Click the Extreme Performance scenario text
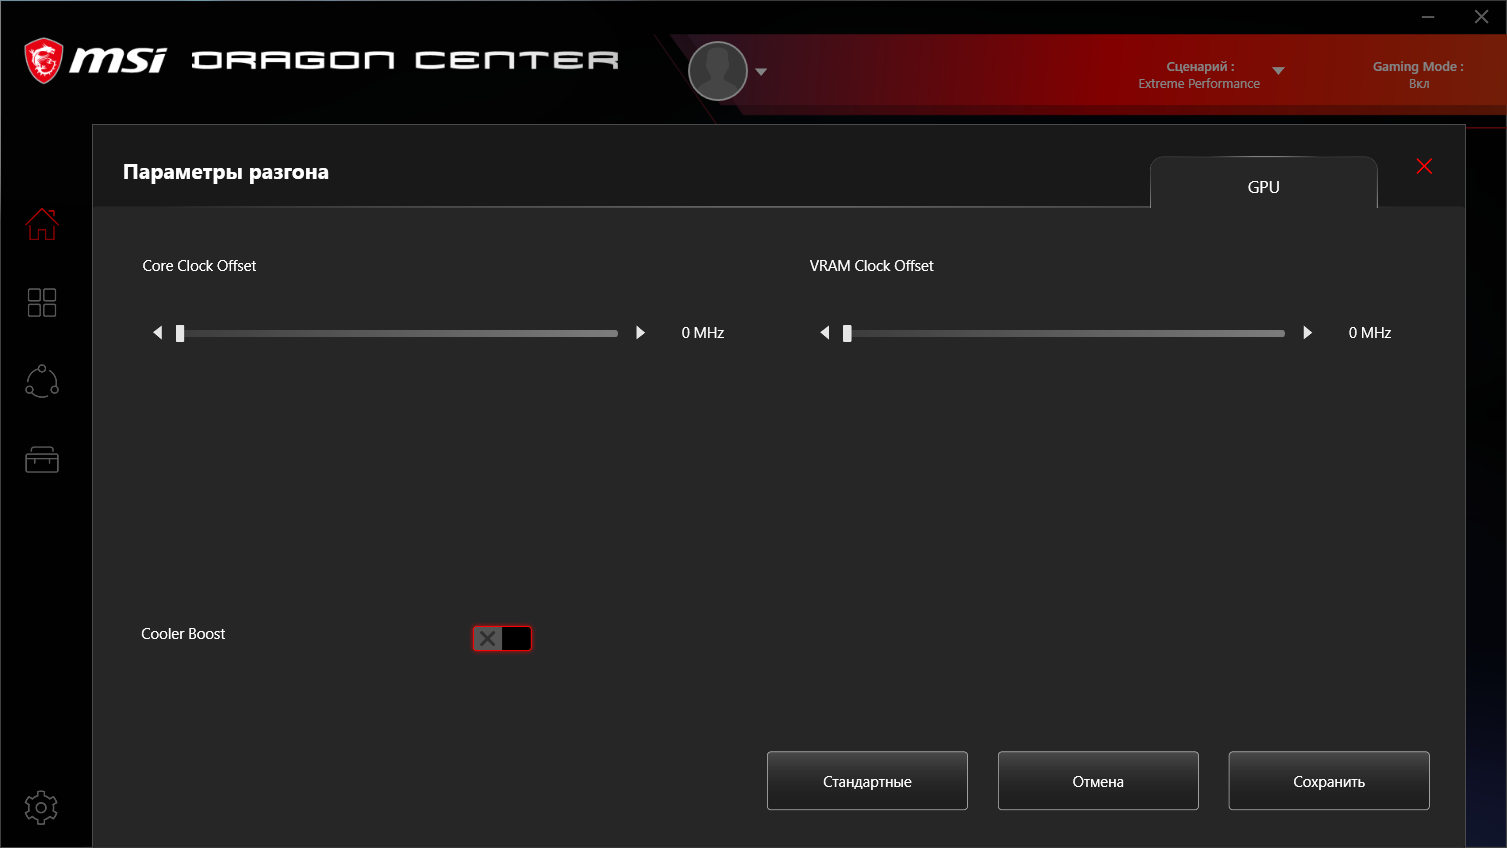This screenshot has width=1507, height=848. pos(1199,84)
